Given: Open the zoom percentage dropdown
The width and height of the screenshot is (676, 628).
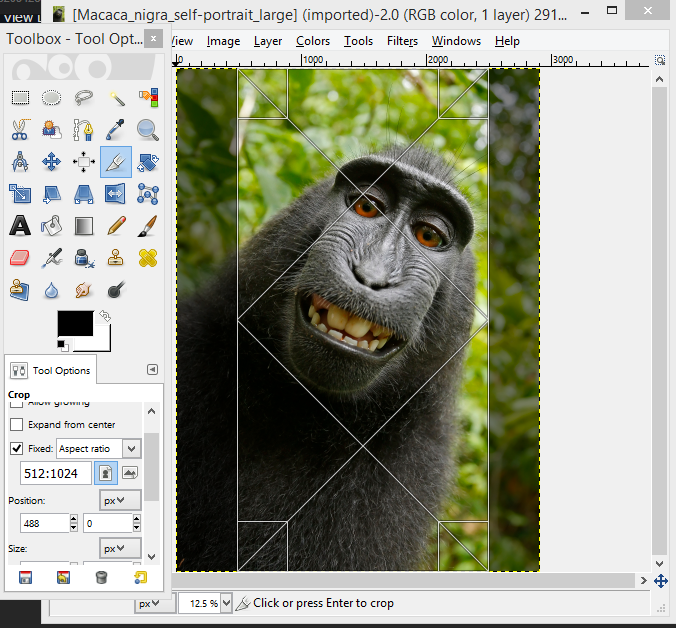Looking at the screenshot, I should click(x=227, y=603).
